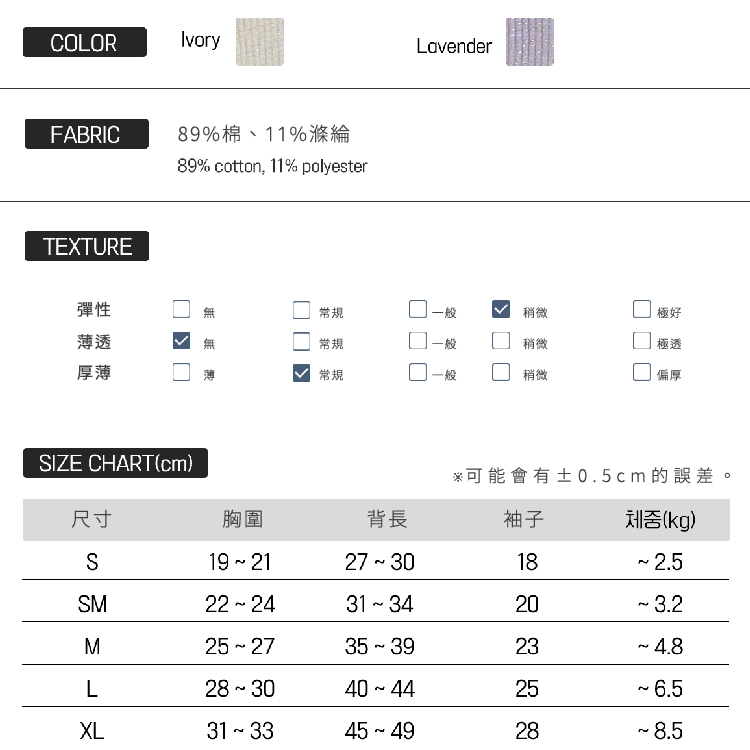Enable the 厚薄 偏厚 checkbox

pos(641,373)
